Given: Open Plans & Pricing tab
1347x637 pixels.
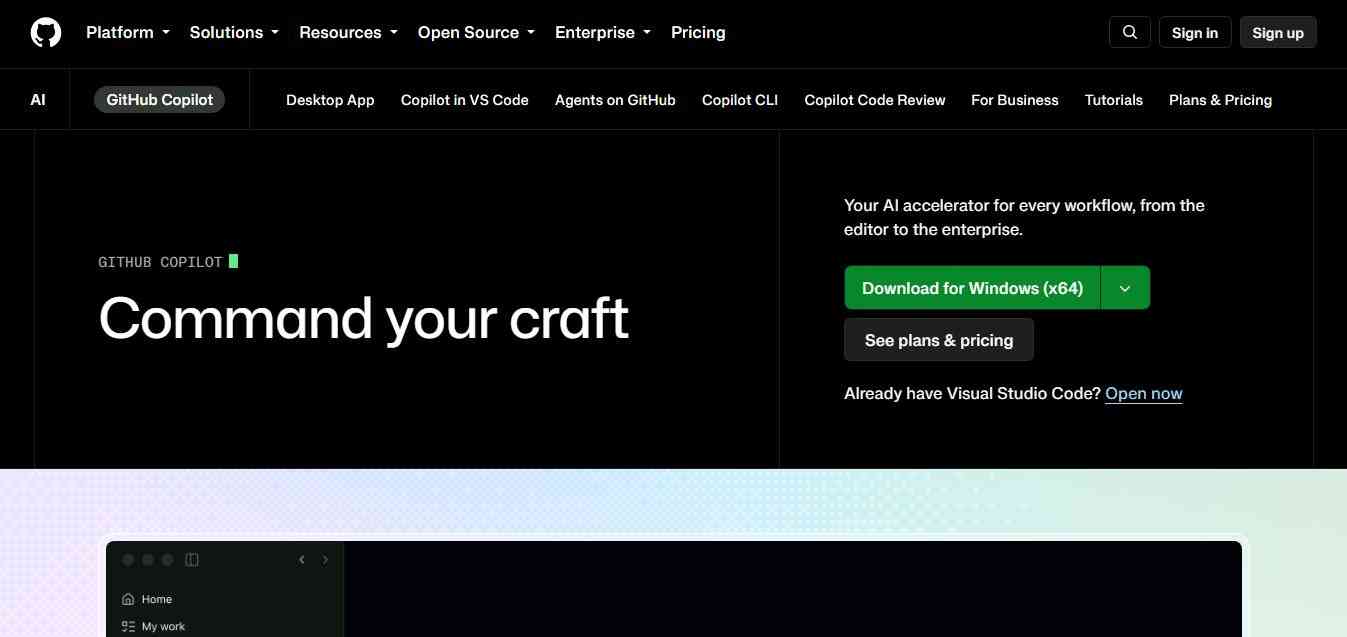Looking at the screenshot, I should point(1220,100).
